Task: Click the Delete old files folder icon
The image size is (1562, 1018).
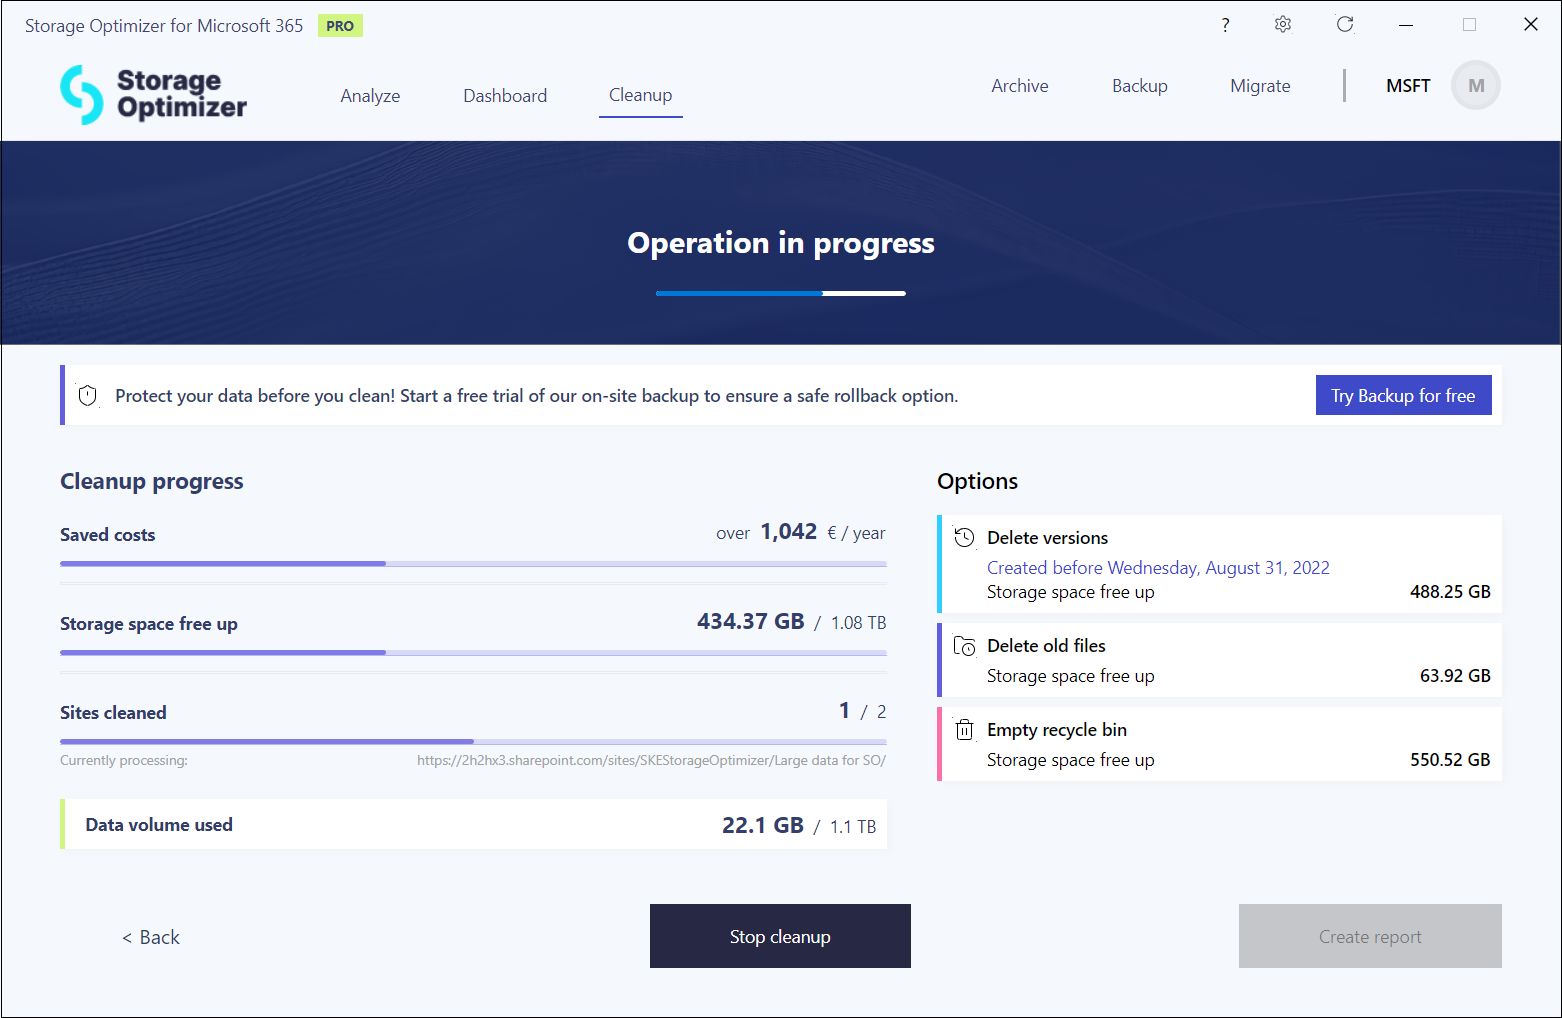Action: [x=964, y=646]
